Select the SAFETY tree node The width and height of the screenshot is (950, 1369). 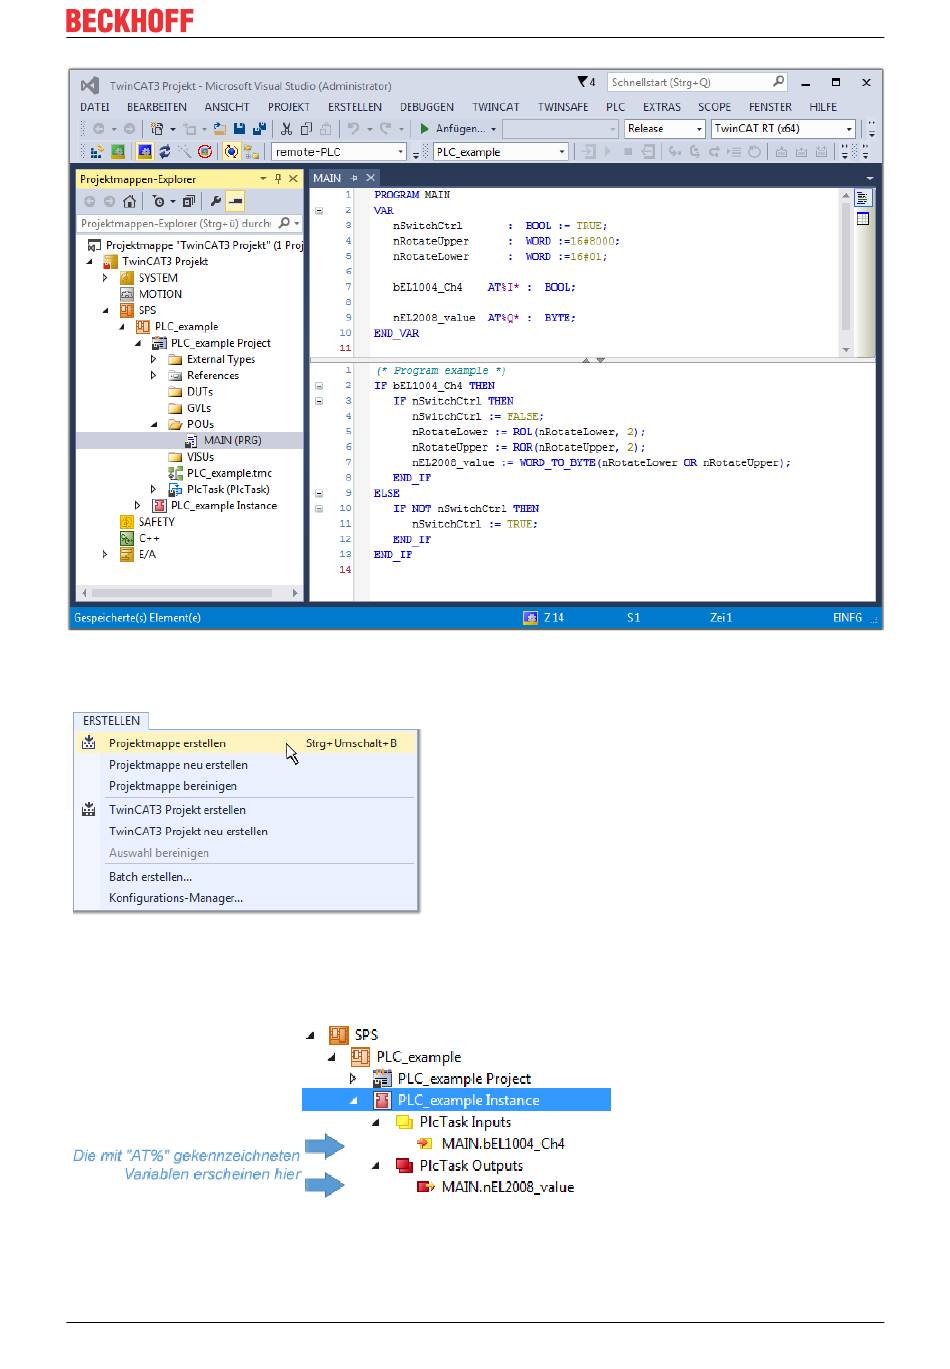(x=157, y=522)
